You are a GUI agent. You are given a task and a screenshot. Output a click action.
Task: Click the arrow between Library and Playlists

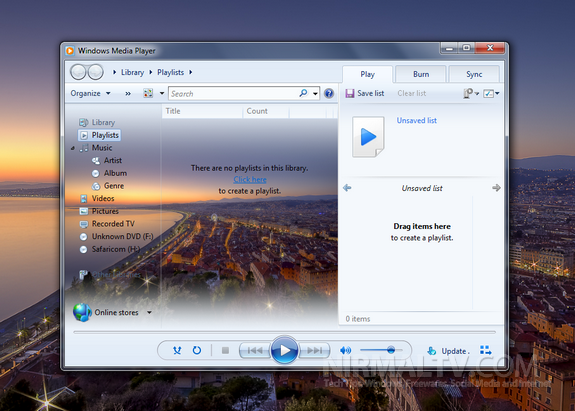coord(151,72)
